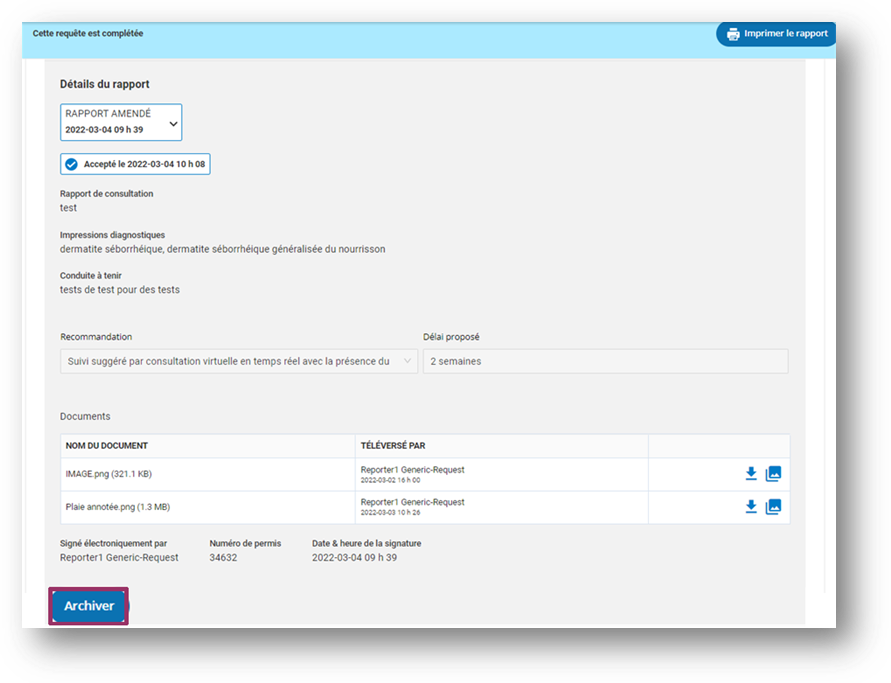891x683 pixels.
Task: Click the printer icon in Imprimer le rapport
Action: click(x=733, y=34)
